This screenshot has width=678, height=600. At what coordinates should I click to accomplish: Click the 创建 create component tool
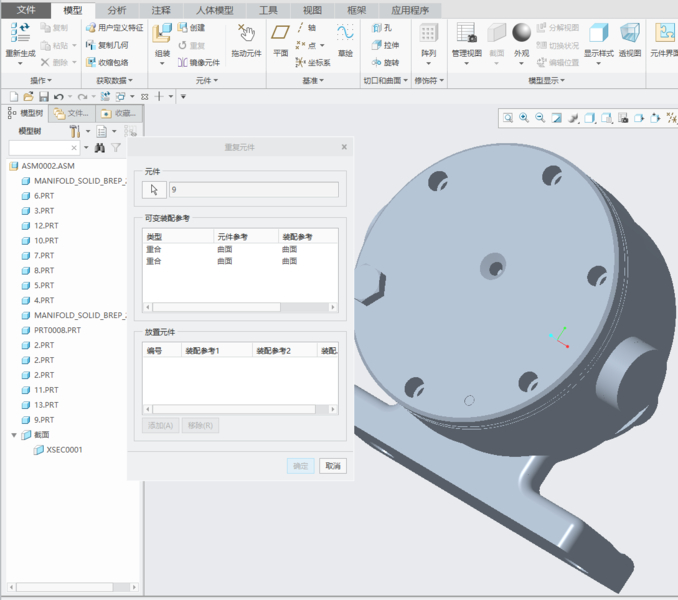click(191, 28)
